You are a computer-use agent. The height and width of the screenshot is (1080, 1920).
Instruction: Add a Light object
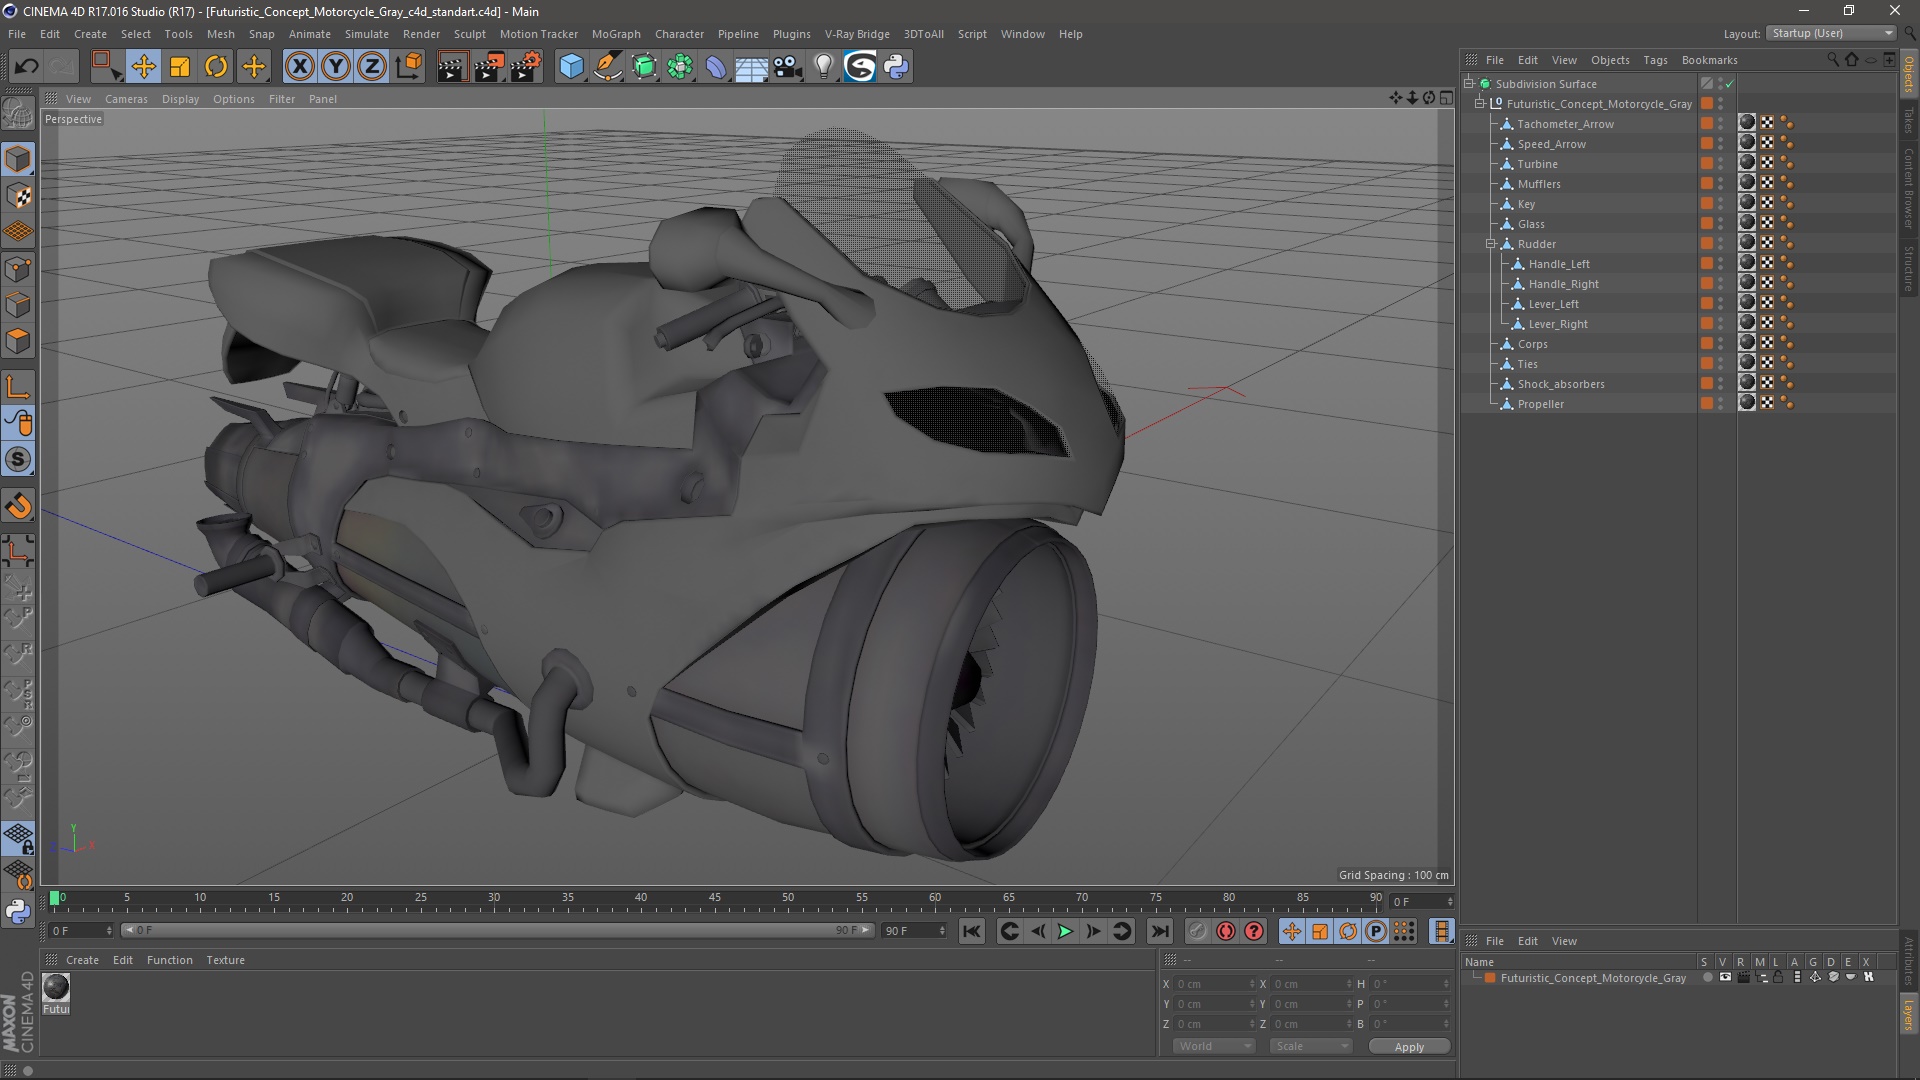pos(824,67)
